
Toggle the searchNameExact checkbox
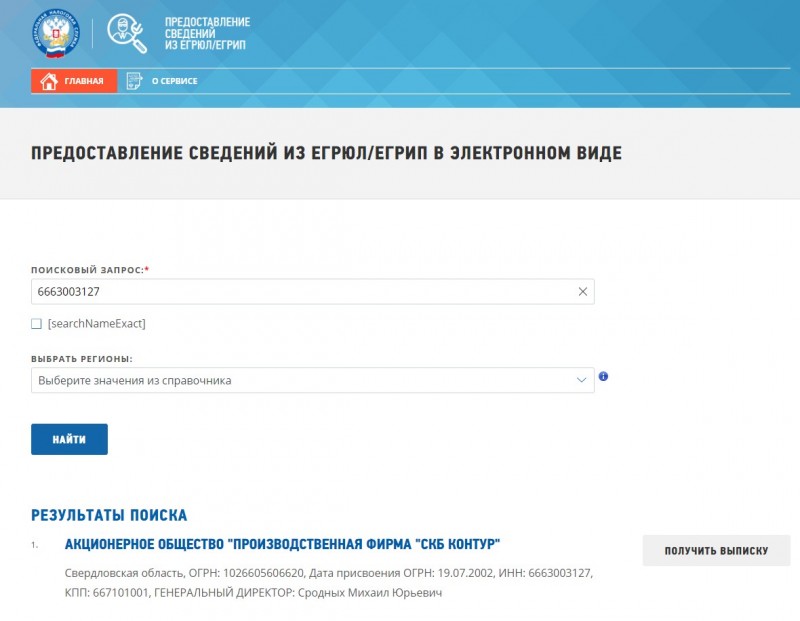tap(36, 324)
